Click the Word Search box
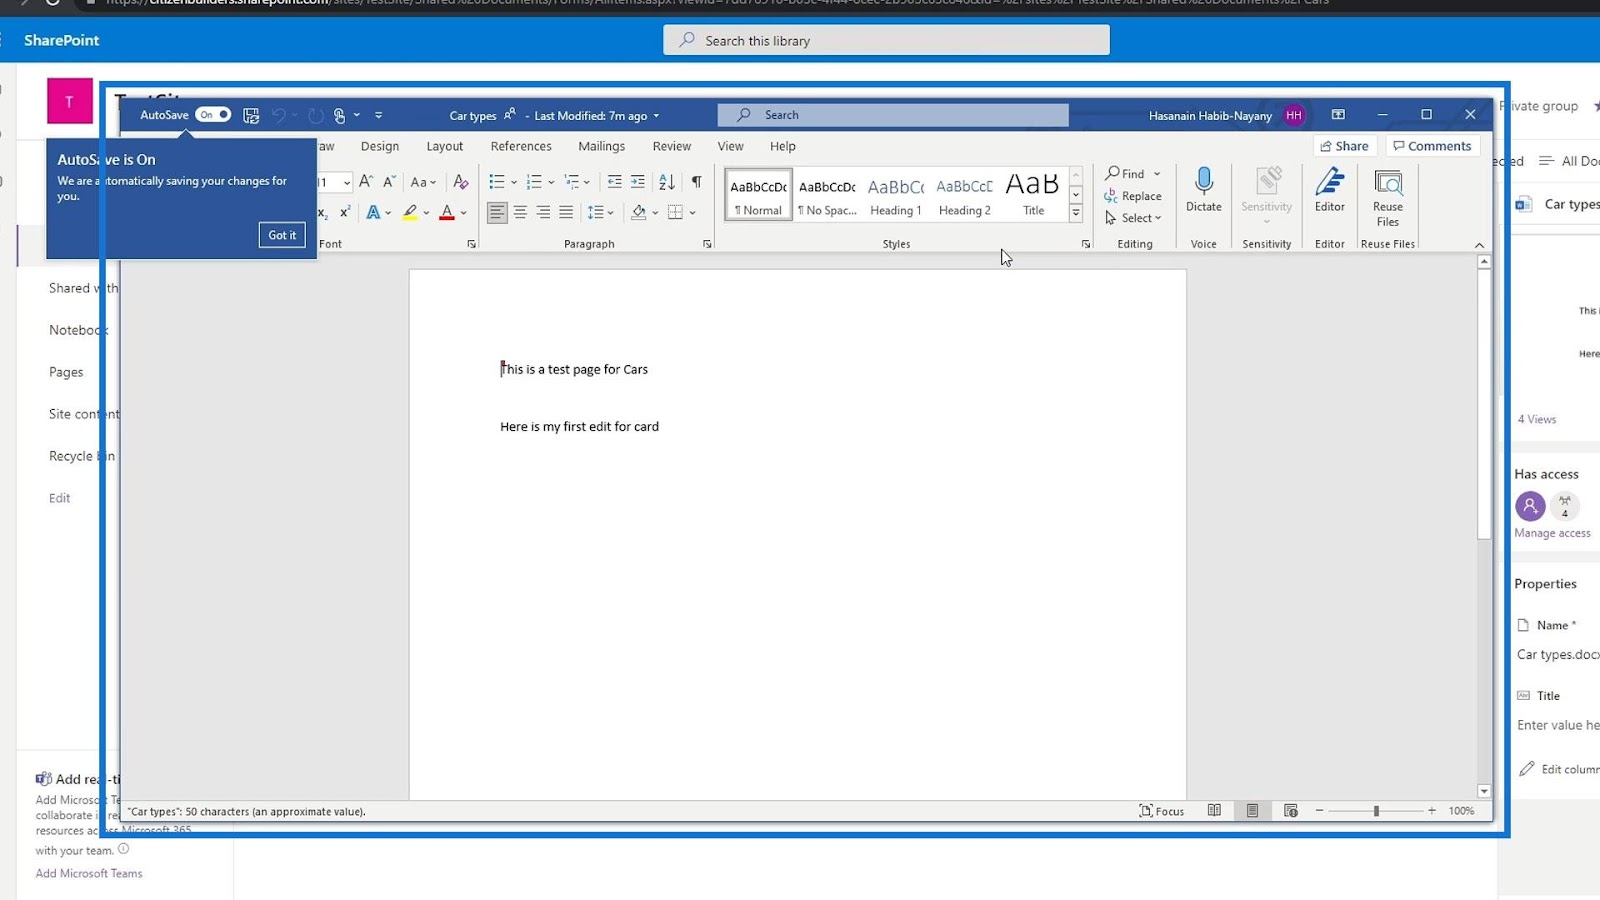Screen dimensions: 1600x900 tap(892, 115)
